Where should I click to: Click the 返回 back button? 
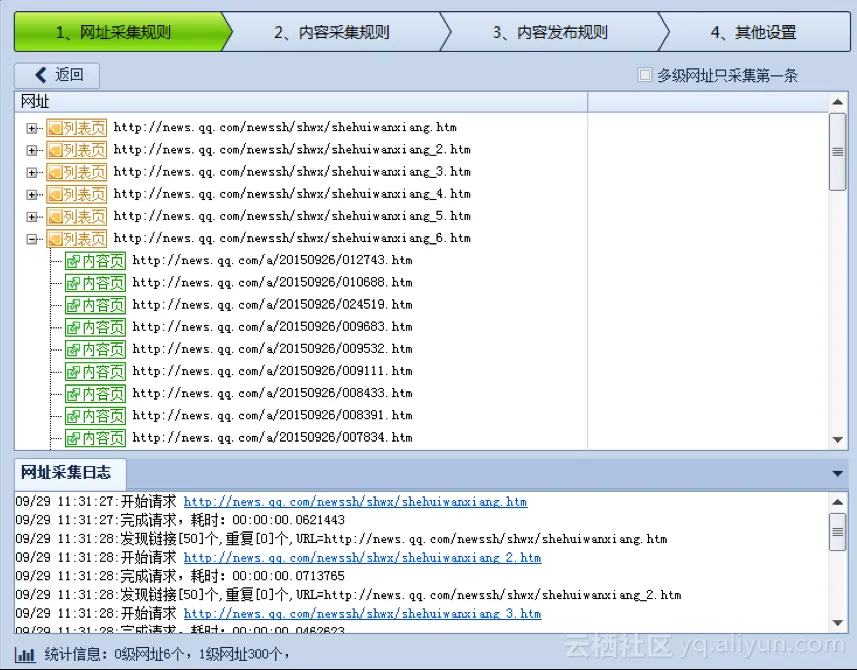[57, 75]
